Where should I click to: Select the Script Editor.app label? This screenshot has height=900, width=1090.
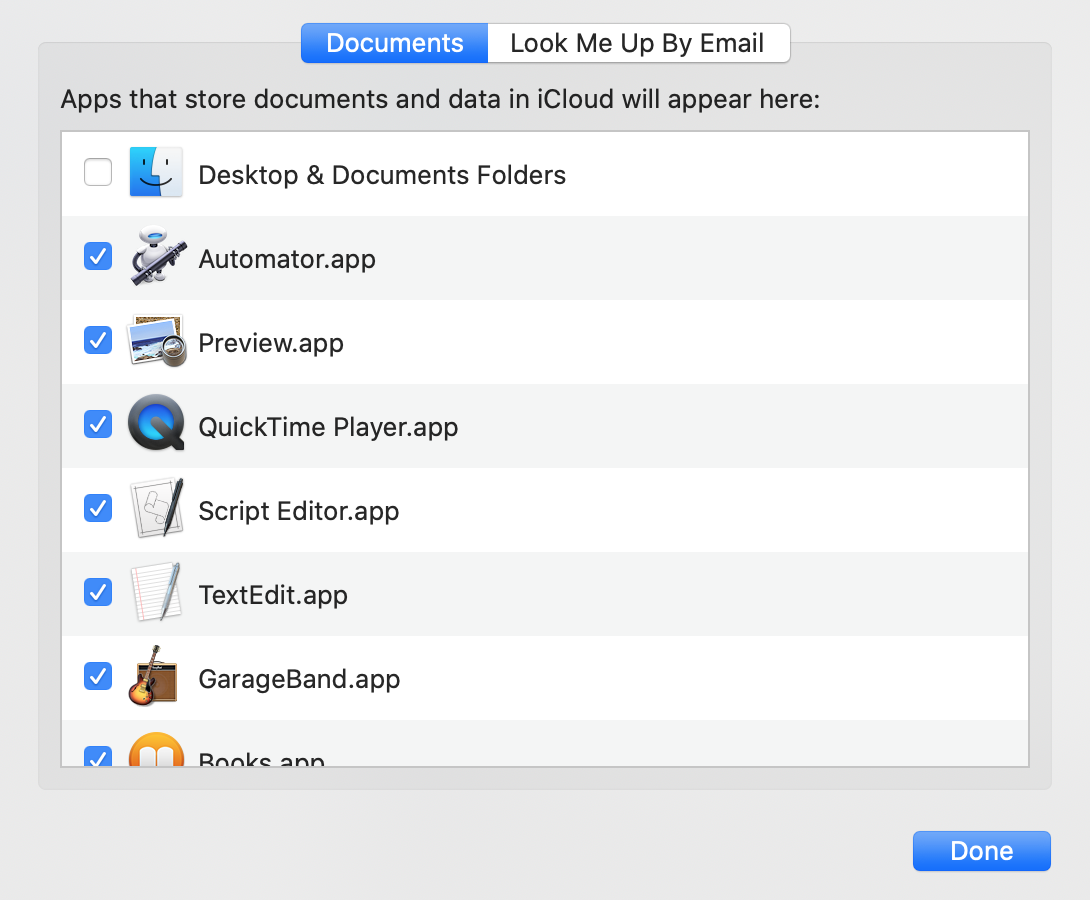299,512
